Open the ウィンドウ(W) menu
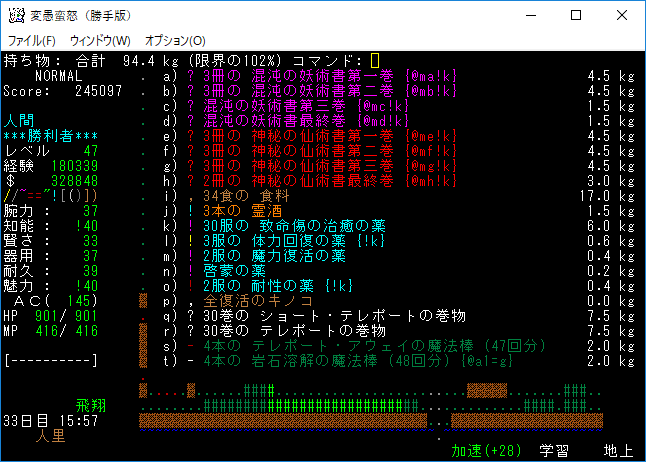646x462 pixels. click(x=100, y=40)
